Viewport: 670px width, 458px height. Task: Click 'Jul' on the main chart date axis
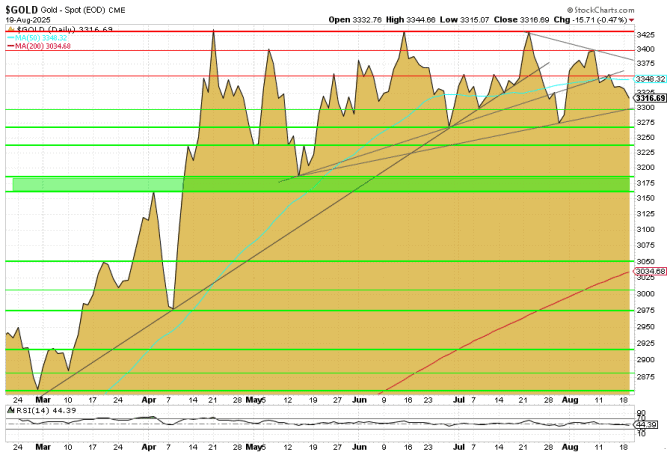click(x=458, y=400)
